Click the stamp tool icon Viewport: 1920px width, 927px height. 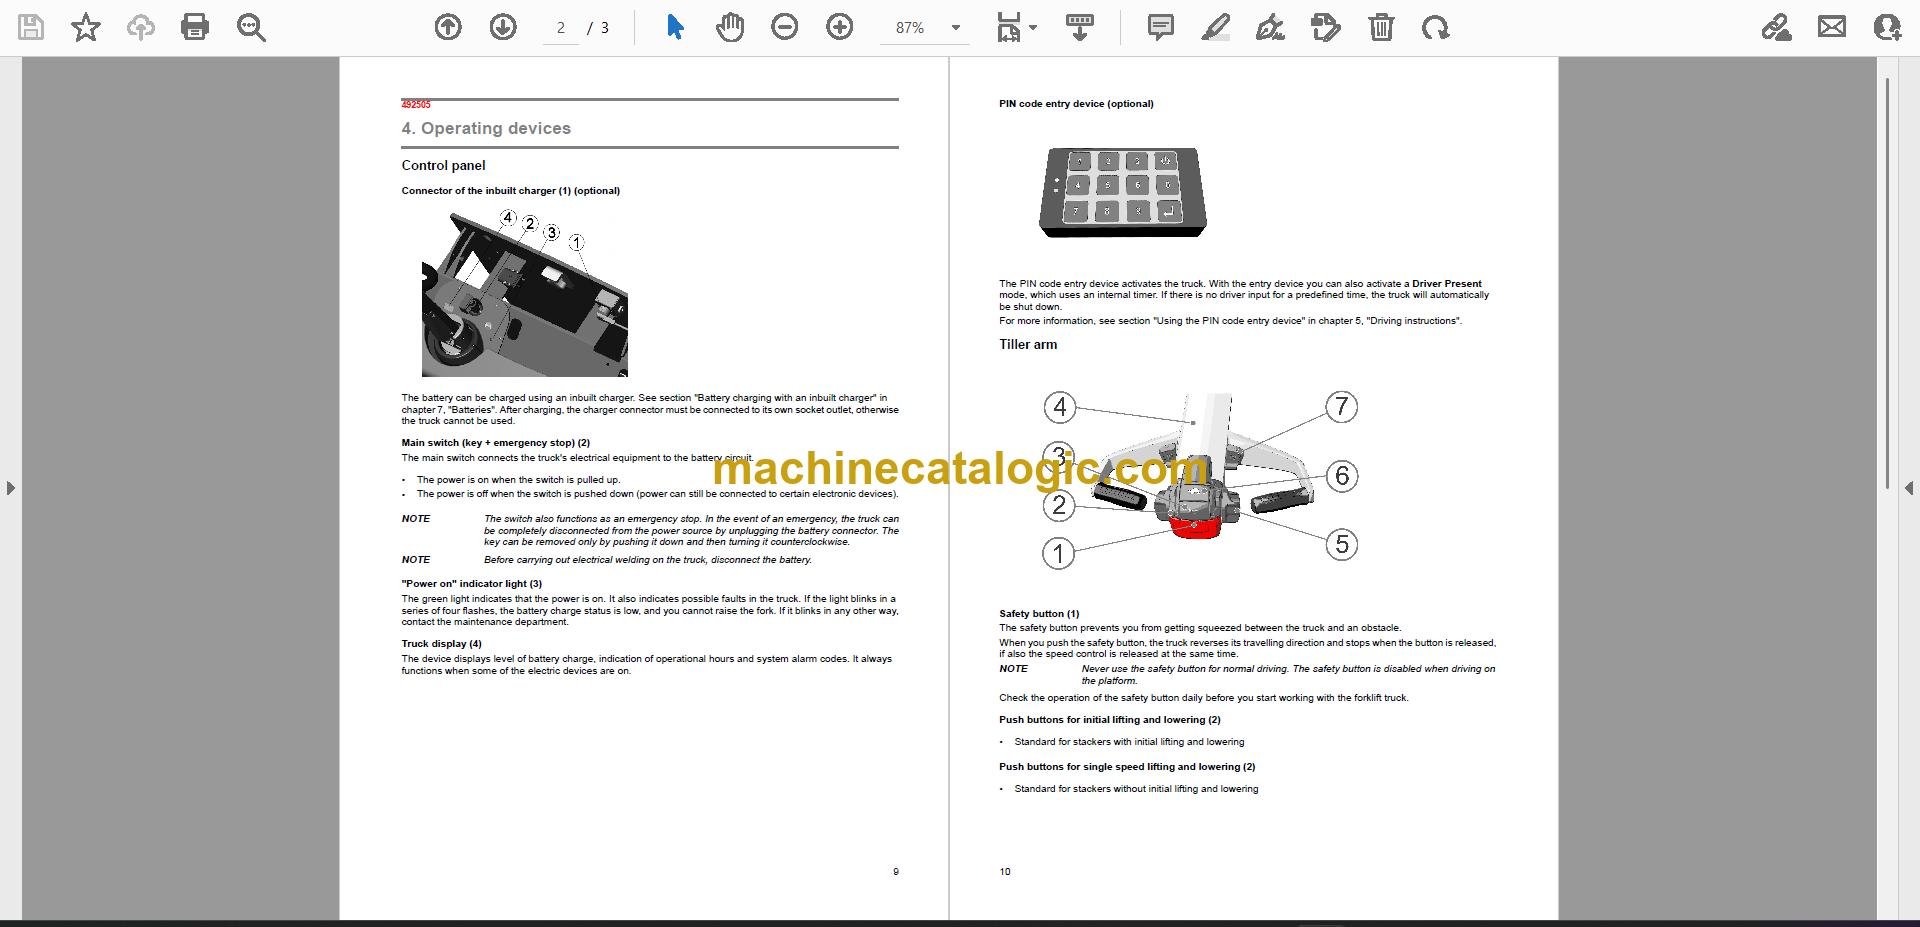[1326, 27]
